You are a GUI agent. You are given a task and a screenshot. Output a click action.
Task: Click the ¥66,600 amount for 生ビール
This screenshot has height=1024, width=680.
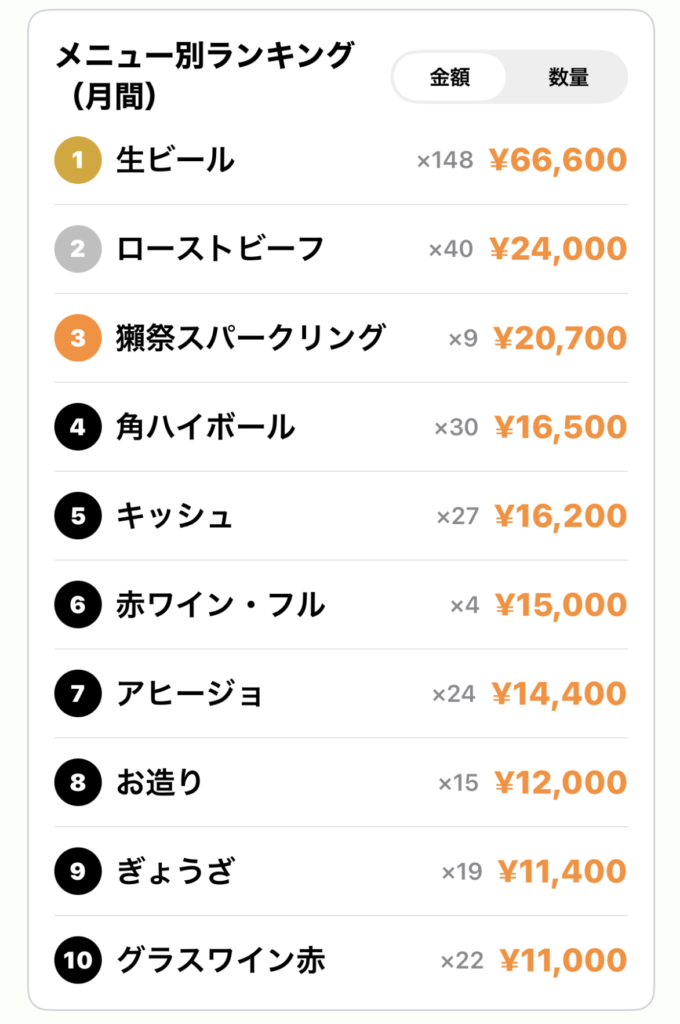(557, 160)
